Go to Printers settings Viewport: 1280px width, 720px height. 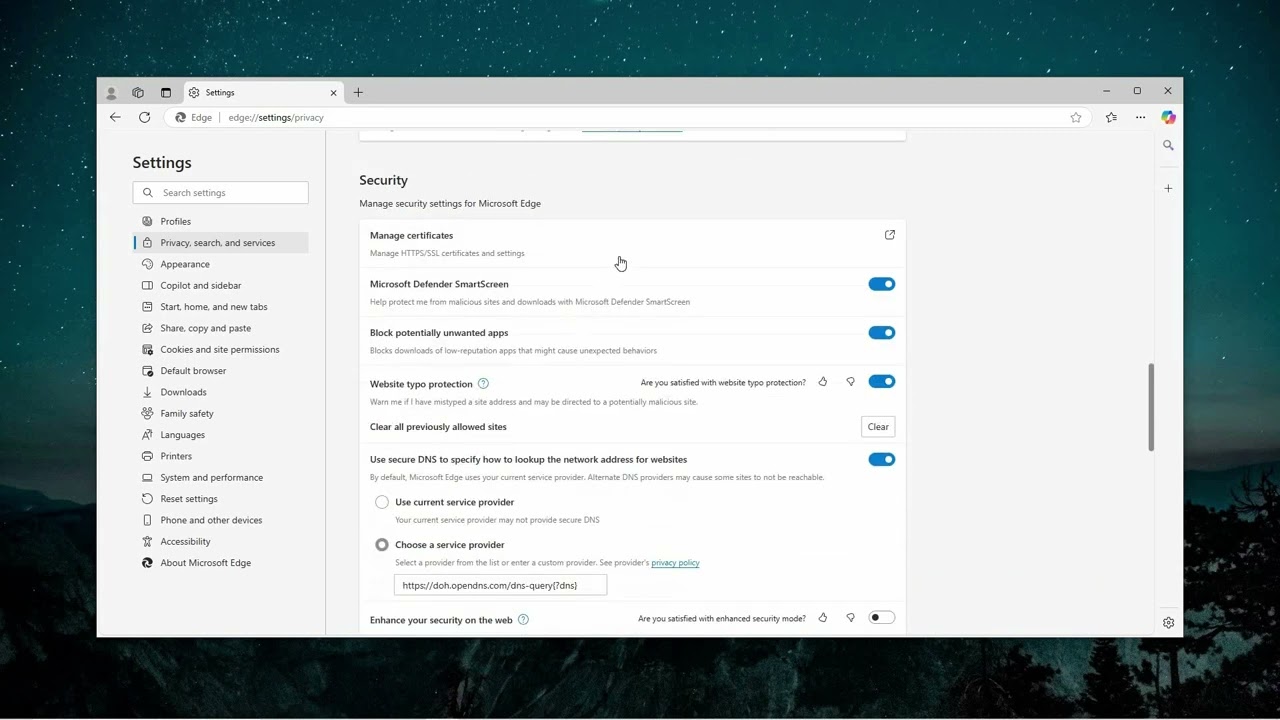pos(220,456)
